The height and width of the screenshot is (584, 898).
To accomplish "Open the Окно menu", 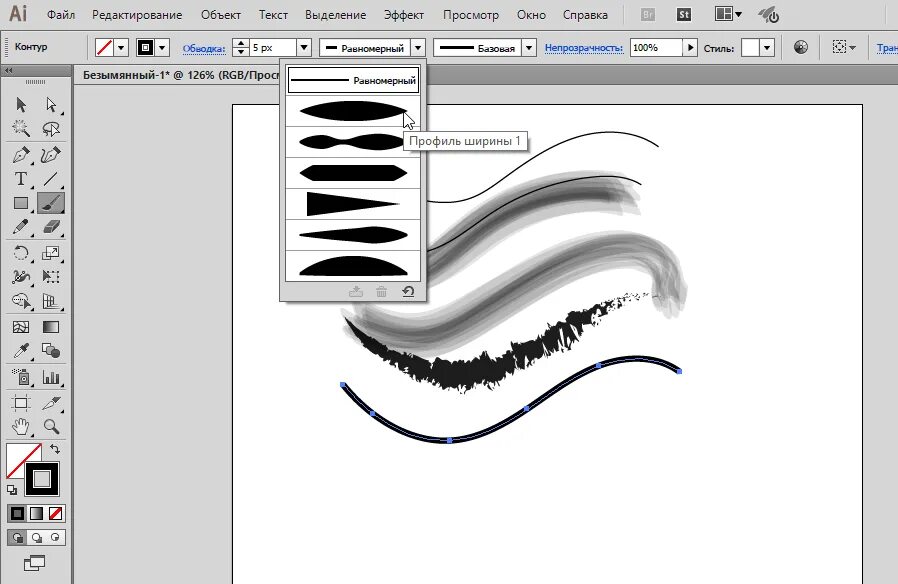I will pos(531,14).
